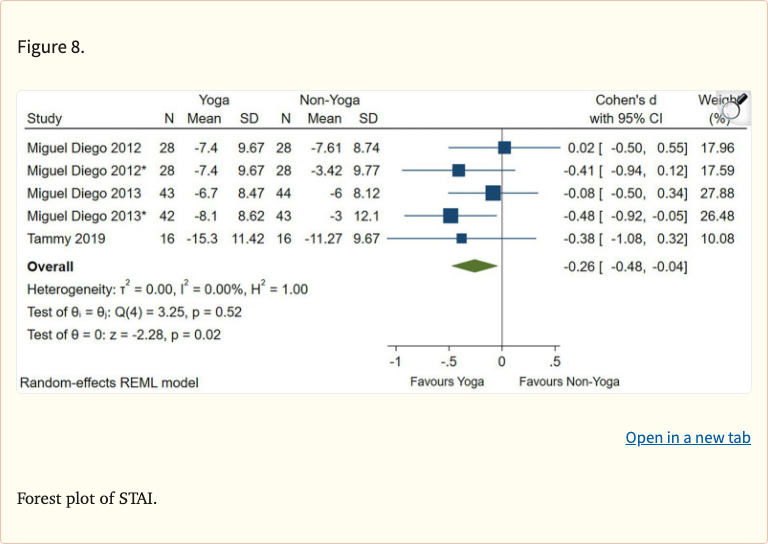Click the Miguel Diego 2013* square marker
Image resolution: width=768 pixels, height=544 pixels.
click(450, 215)
